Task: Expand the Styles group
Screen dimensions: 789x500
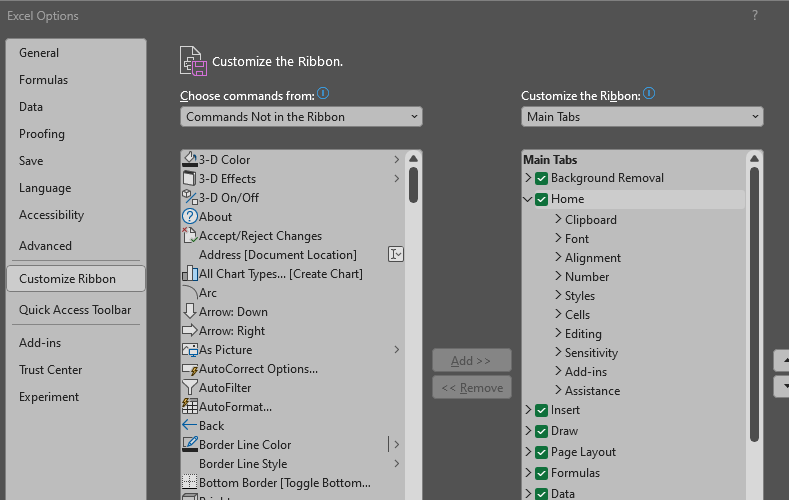Action: point(558,295)
